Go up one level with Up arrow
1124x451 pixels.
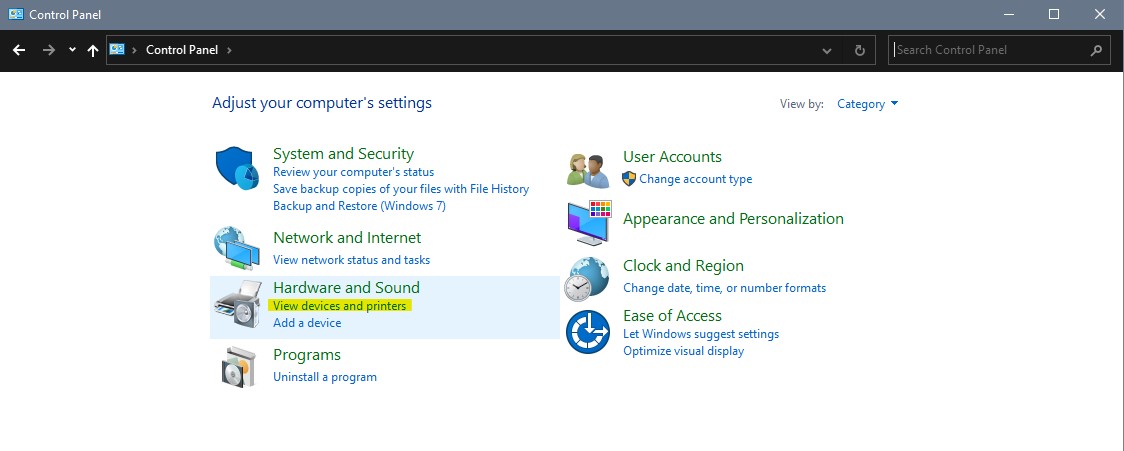tap(93, 50)
